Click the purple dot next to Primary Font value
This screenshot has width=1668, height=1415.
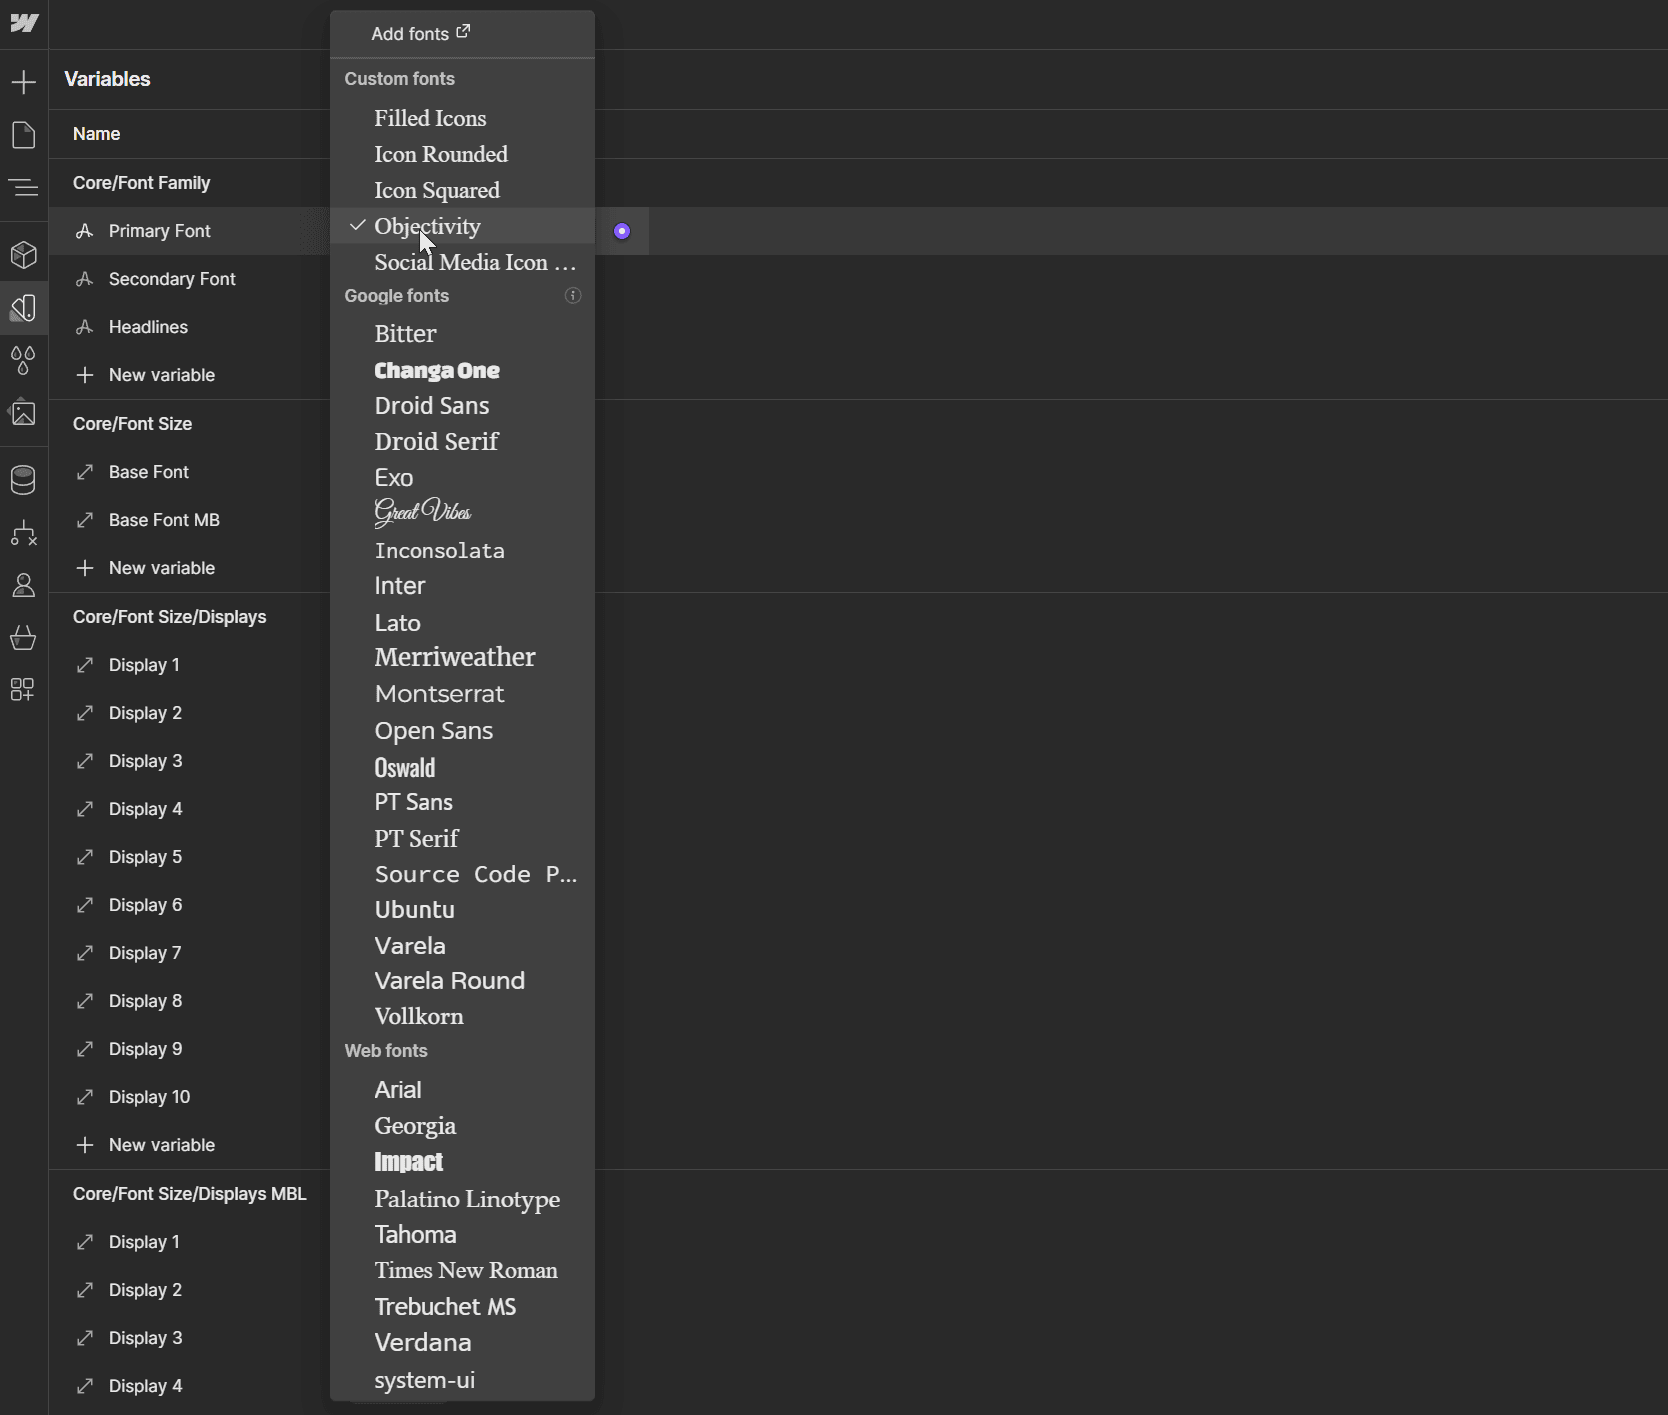click(x=622, y=231)
